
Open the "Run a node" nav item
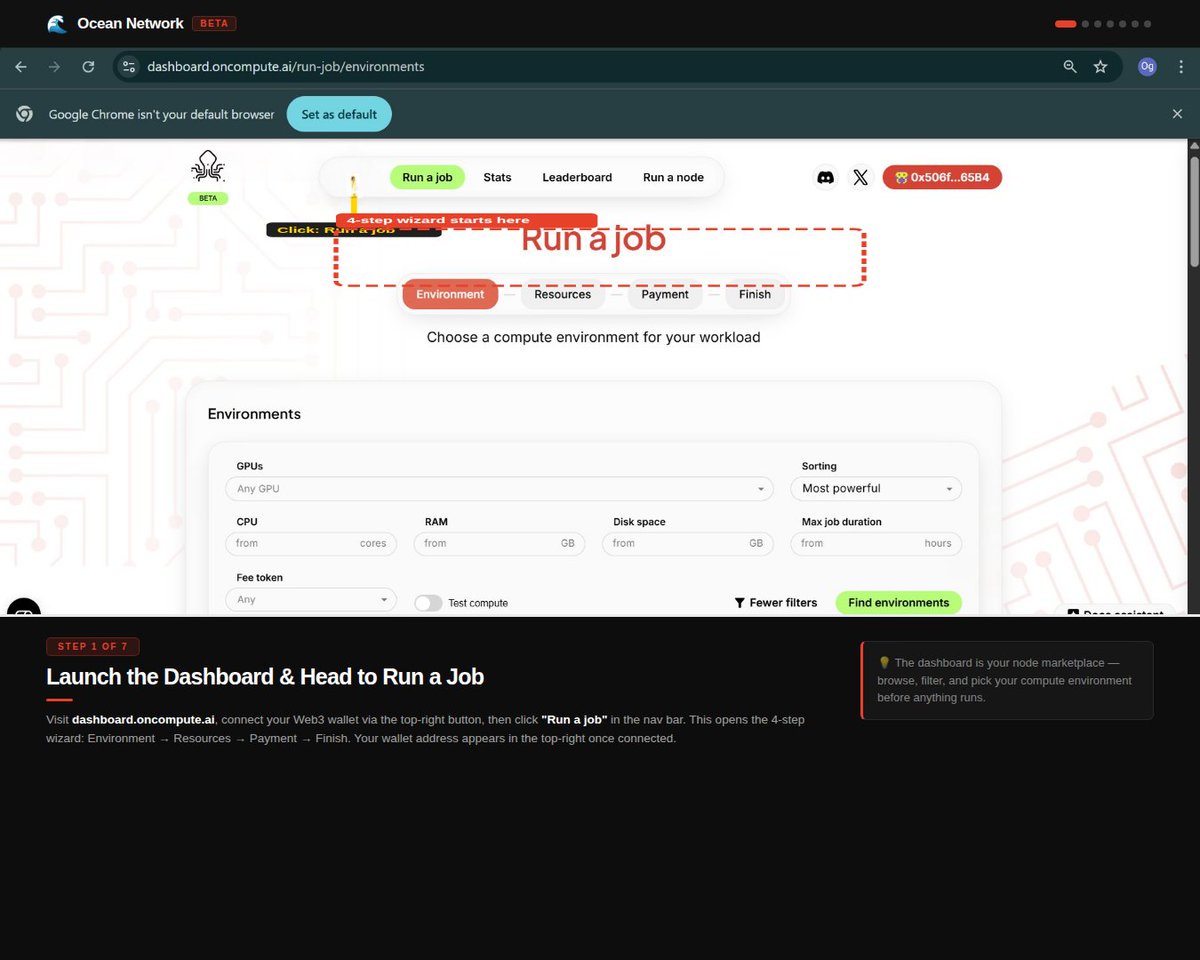coord(673,177)
